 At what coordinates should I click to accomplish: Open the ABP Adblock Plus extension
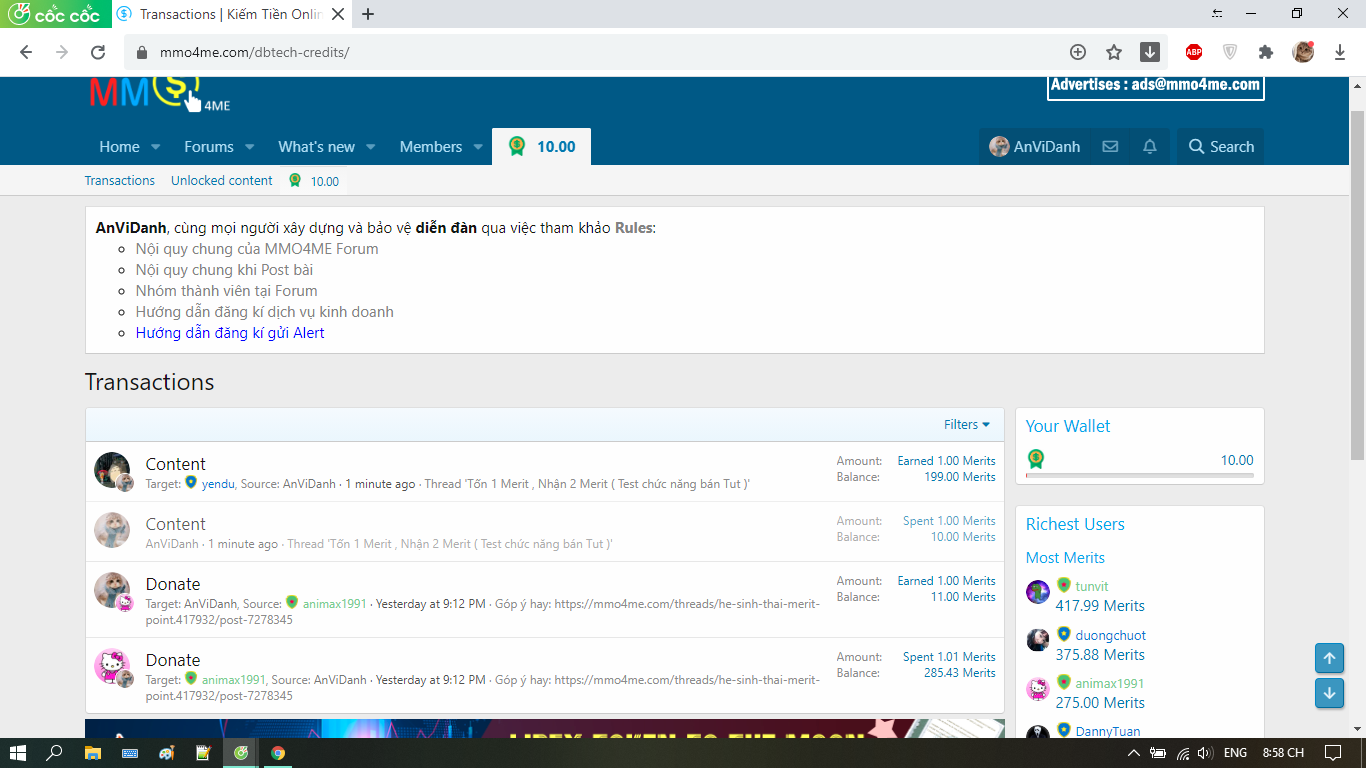tap(1194, 52)
